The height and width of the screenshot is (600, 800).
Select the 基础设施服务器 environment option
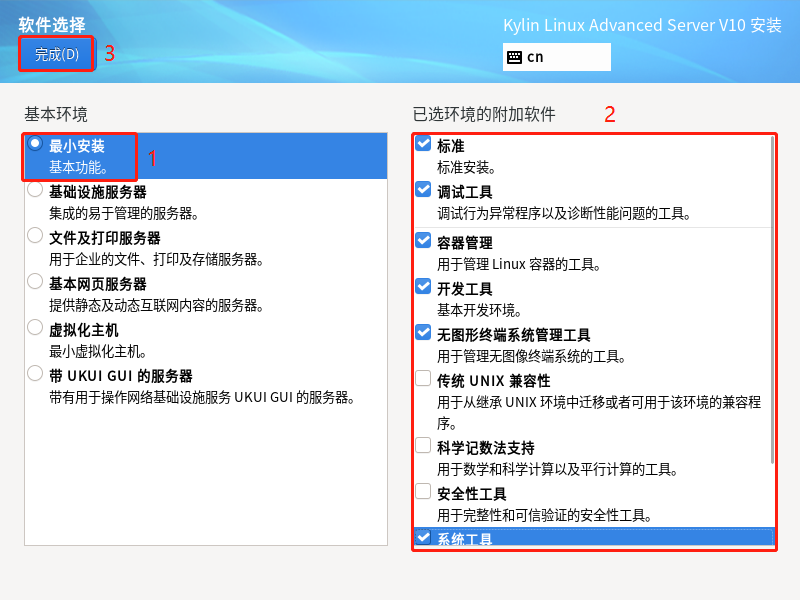[x=35, y=190]
